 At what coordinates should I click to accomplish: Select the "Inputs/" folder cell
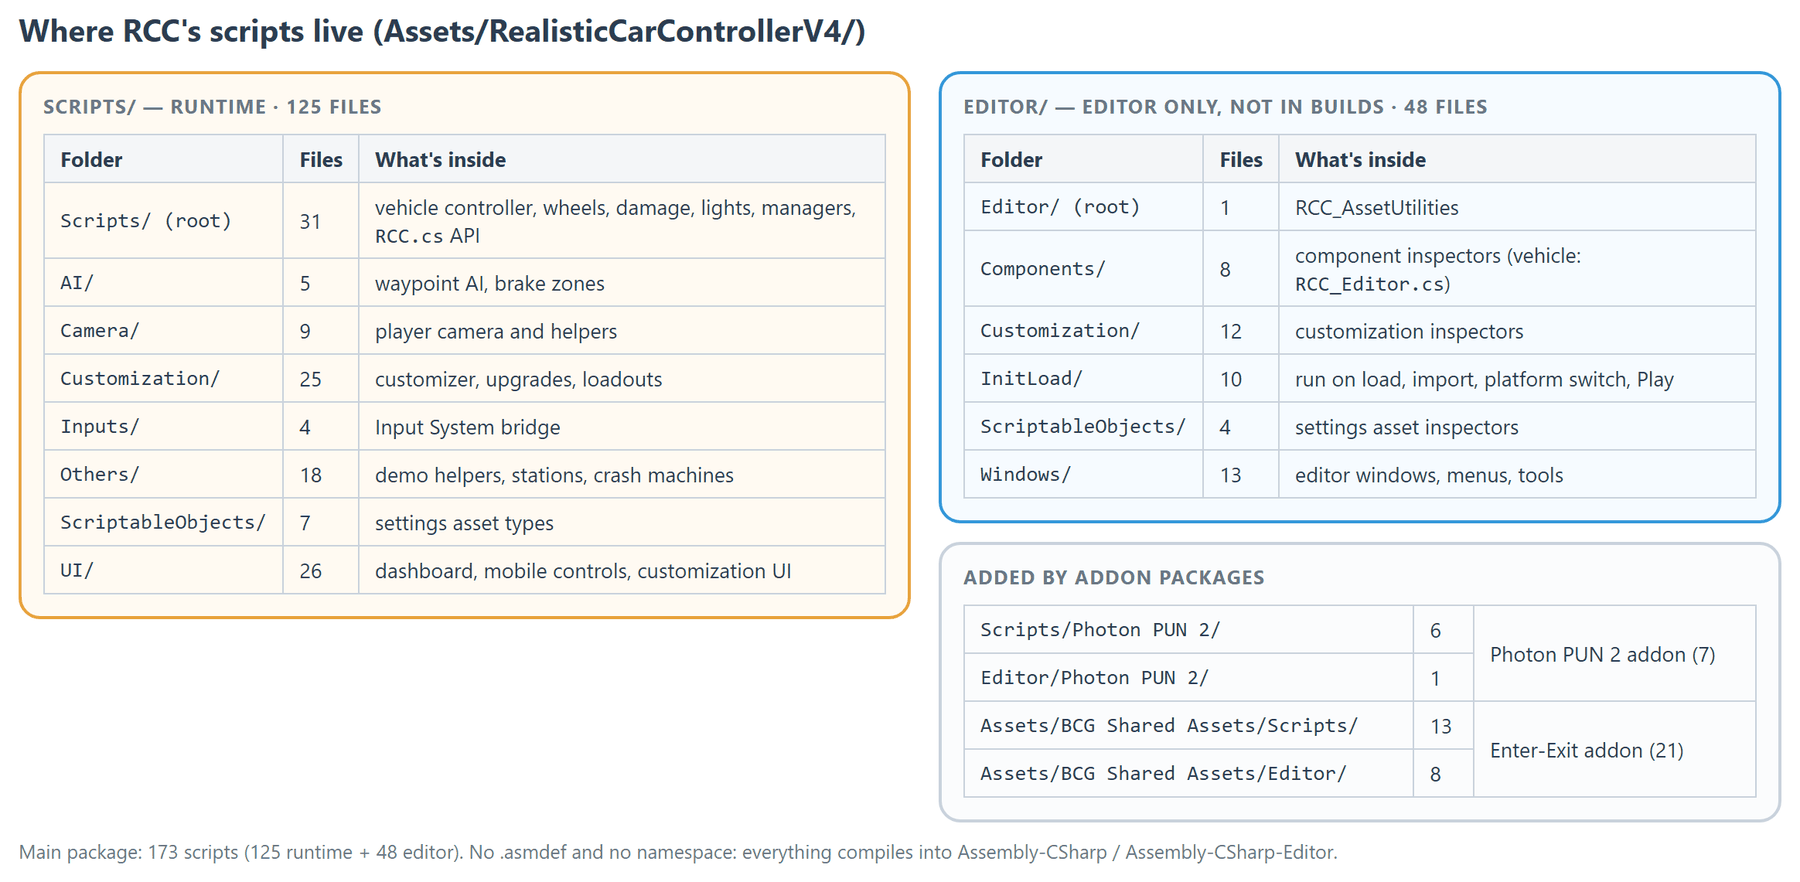[x=164, y=427]
